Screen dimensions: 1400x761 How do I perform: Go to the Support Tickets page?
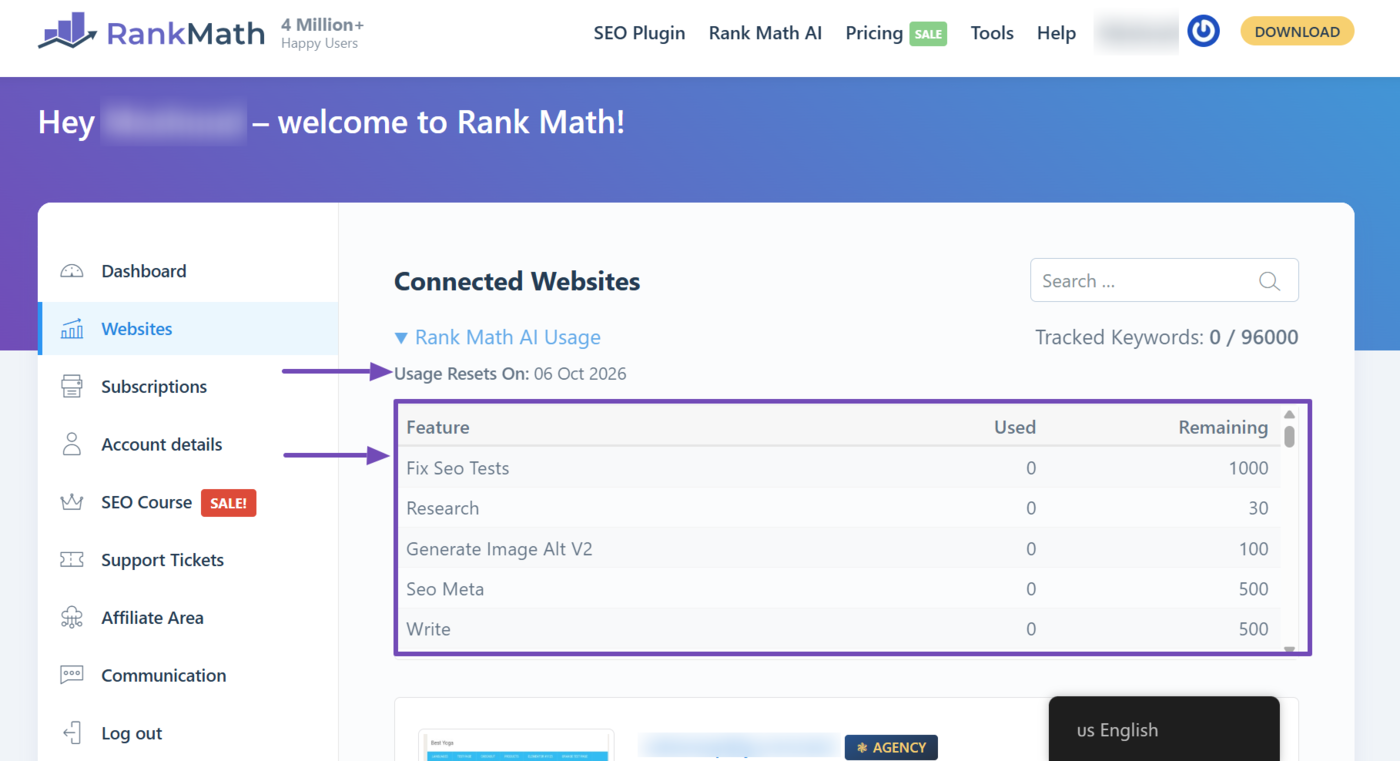pos(162,560)
